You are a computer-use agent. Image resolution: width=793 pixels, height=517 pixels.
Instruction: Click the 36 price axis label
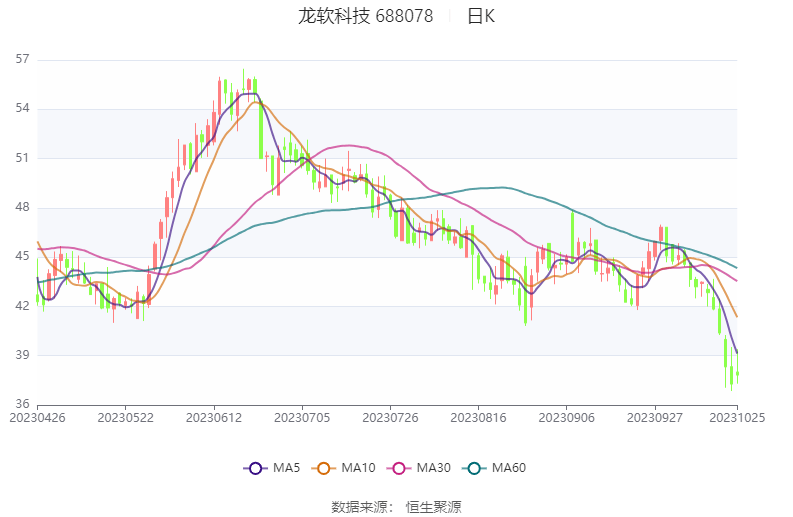[x=23, y=405]
